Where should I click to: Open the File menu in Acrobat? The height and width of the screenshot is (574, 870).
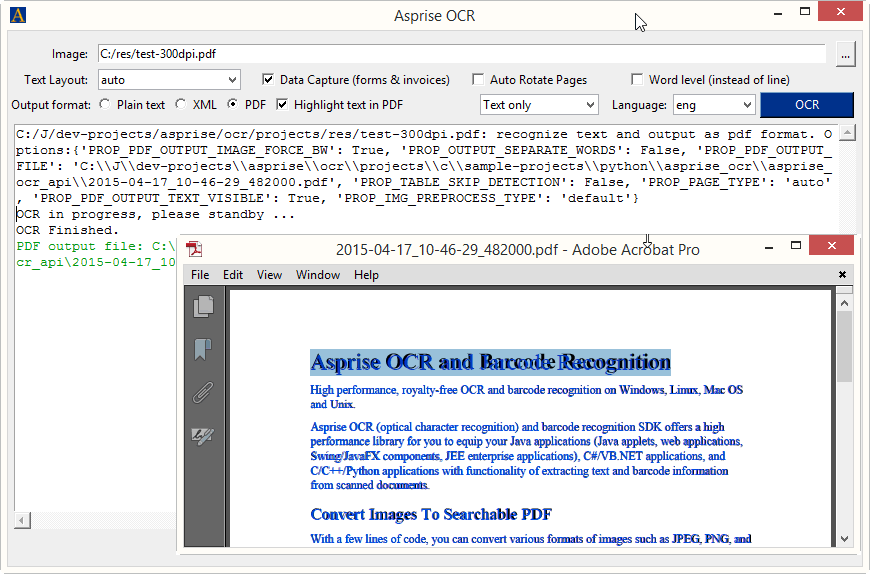click(200, 275)
